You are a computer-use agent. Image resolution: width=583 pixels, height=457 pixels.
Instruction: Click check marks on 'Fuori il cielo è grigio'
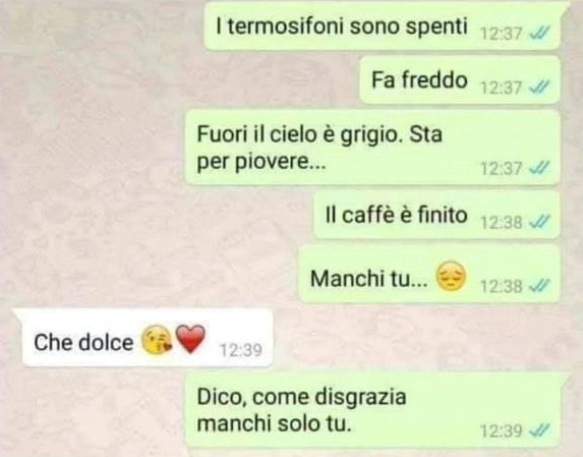539,168
